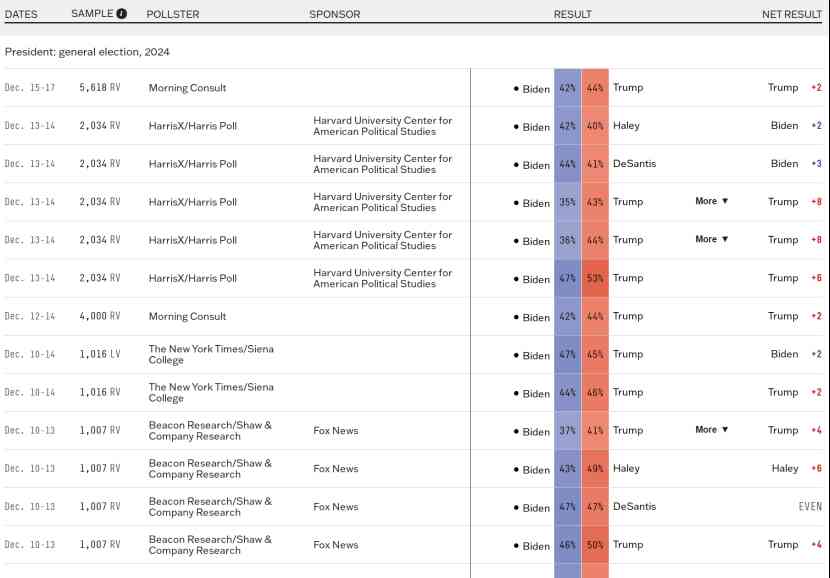Open New York Times/Siena College in the 1,016 RV row

pyautogui.click(x=211, y=393)
